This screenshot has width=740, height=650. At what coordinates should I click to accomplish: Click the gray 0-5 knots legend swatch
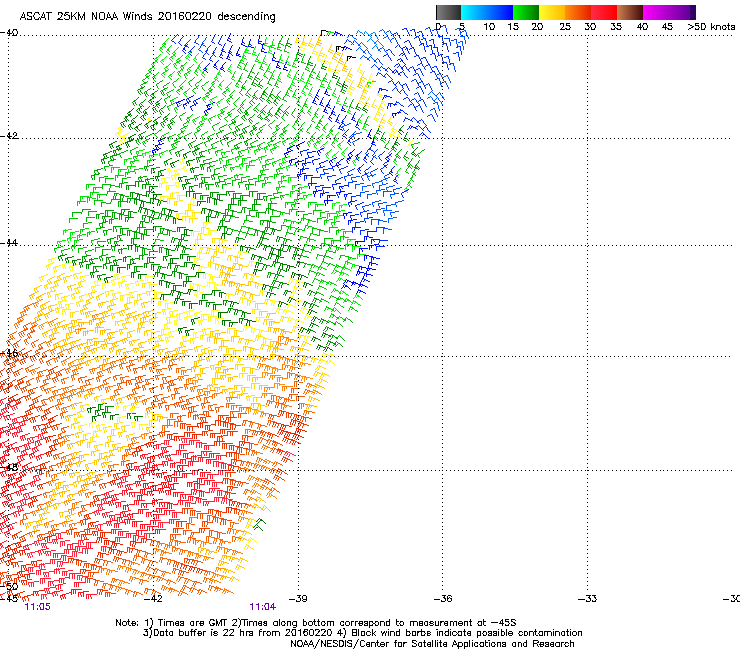(448, 12)
